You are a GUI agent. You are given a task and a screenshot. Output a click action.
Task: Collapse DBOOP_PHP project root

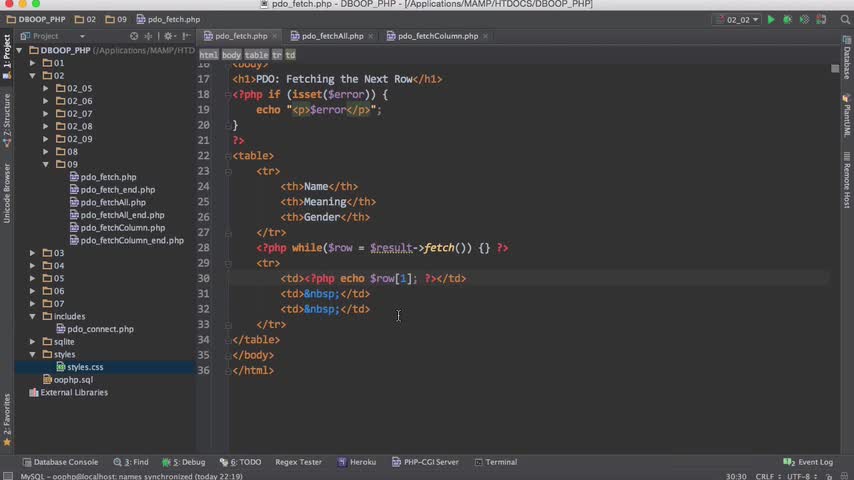(20, 50)
